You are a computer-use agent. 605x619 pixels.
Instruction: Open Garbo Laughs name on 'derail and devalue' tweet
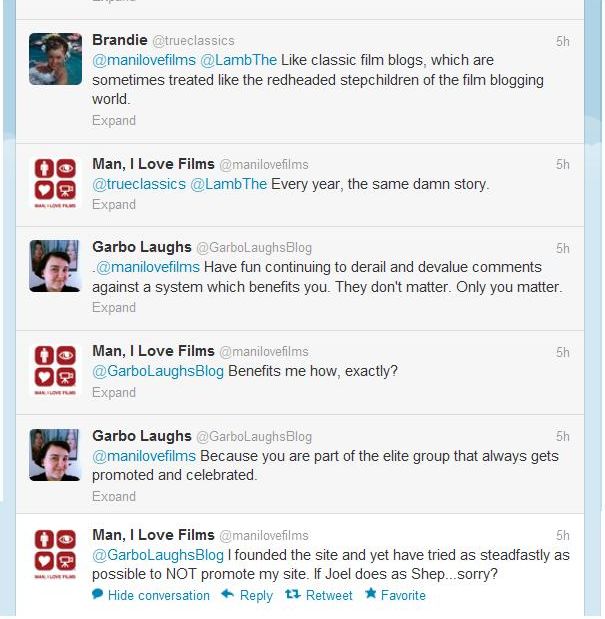point(141,247)
